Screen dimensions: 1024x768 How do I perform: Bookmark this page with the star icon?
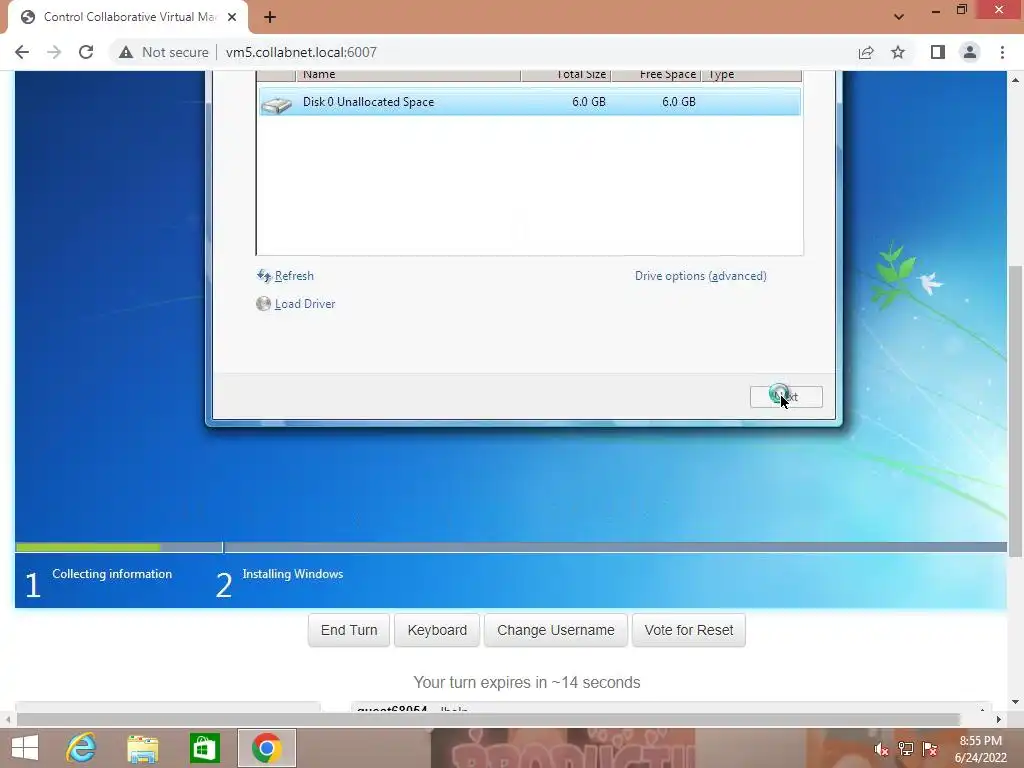point(898,52)
